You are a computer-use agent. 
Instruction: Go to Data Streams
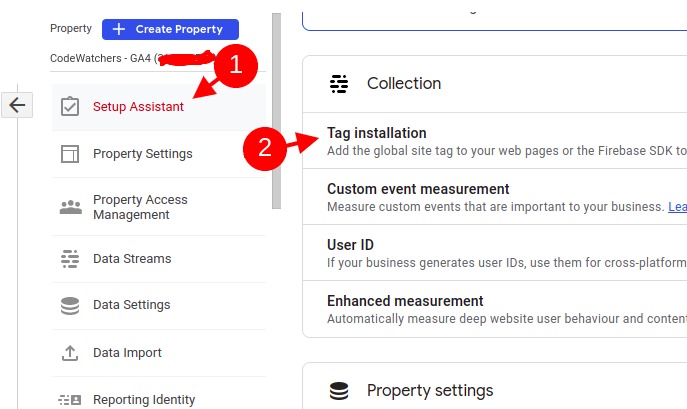(x=159, y=259)
